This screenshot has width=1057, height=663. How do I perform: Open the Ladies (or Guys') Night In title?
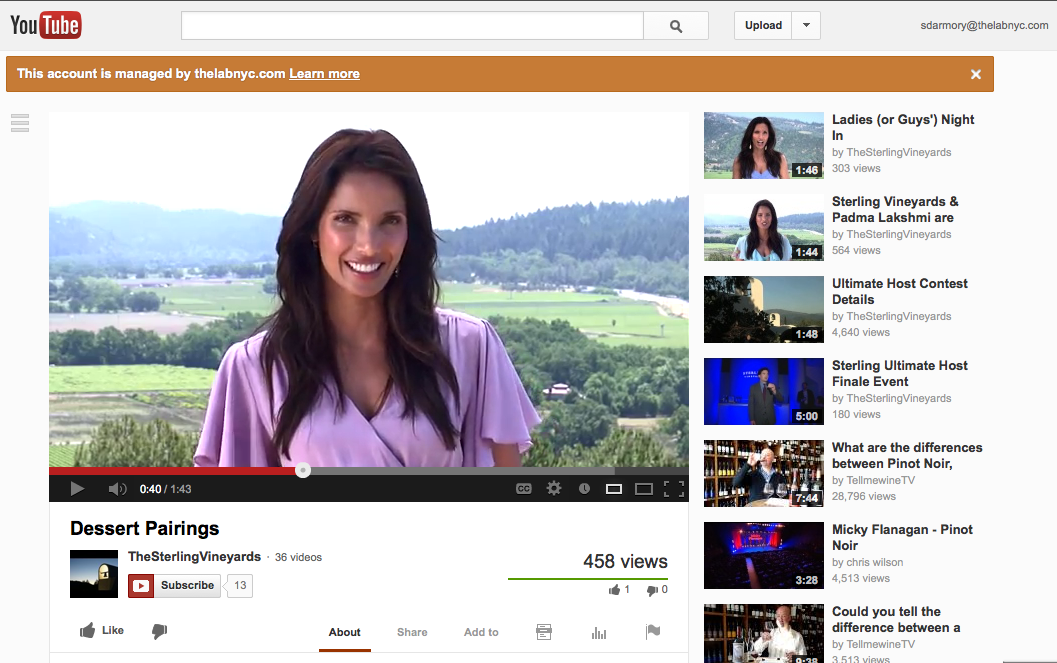pos(903,127)
